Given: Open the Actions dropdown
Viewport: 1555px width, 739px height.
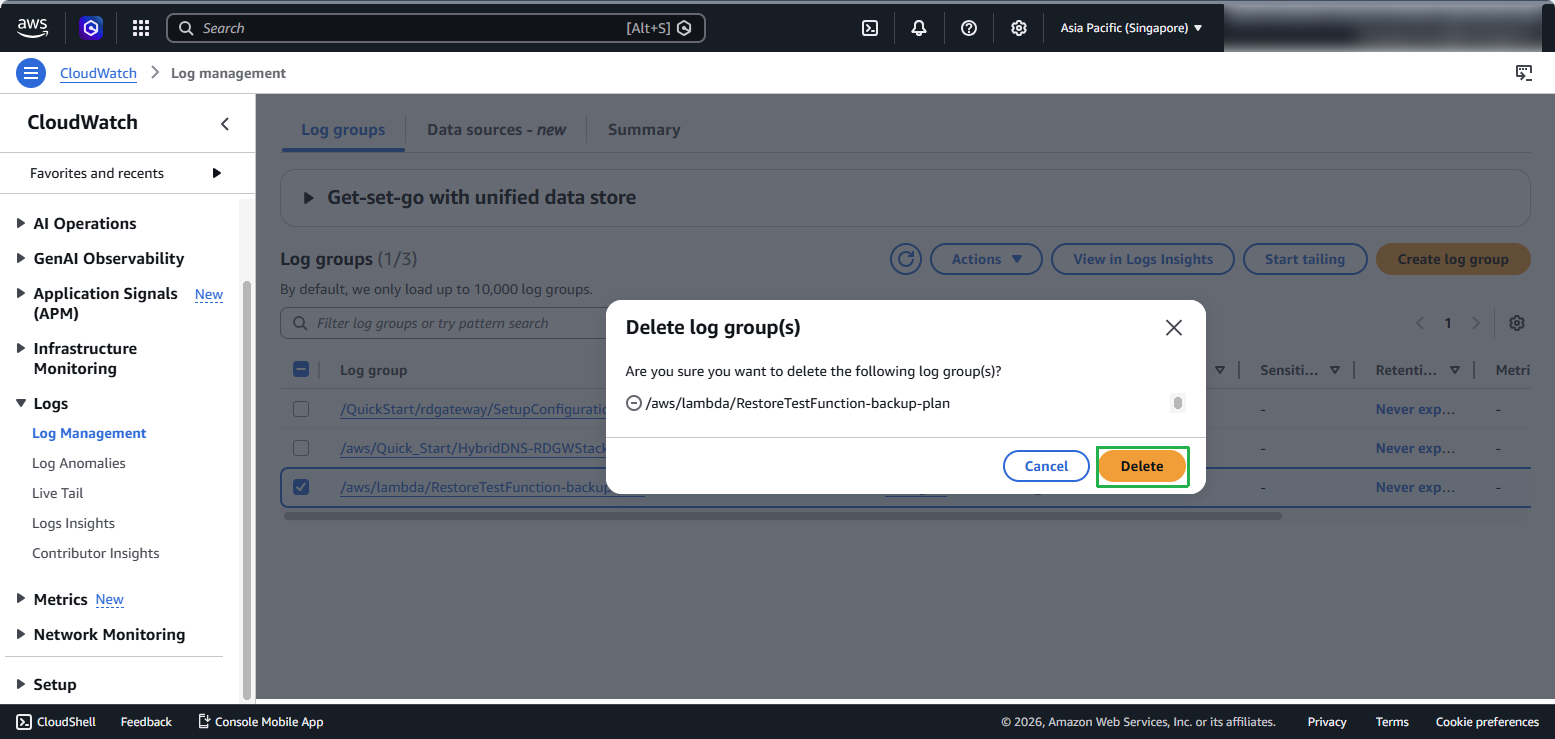Looking at the screenshot, I should point(986,259).
